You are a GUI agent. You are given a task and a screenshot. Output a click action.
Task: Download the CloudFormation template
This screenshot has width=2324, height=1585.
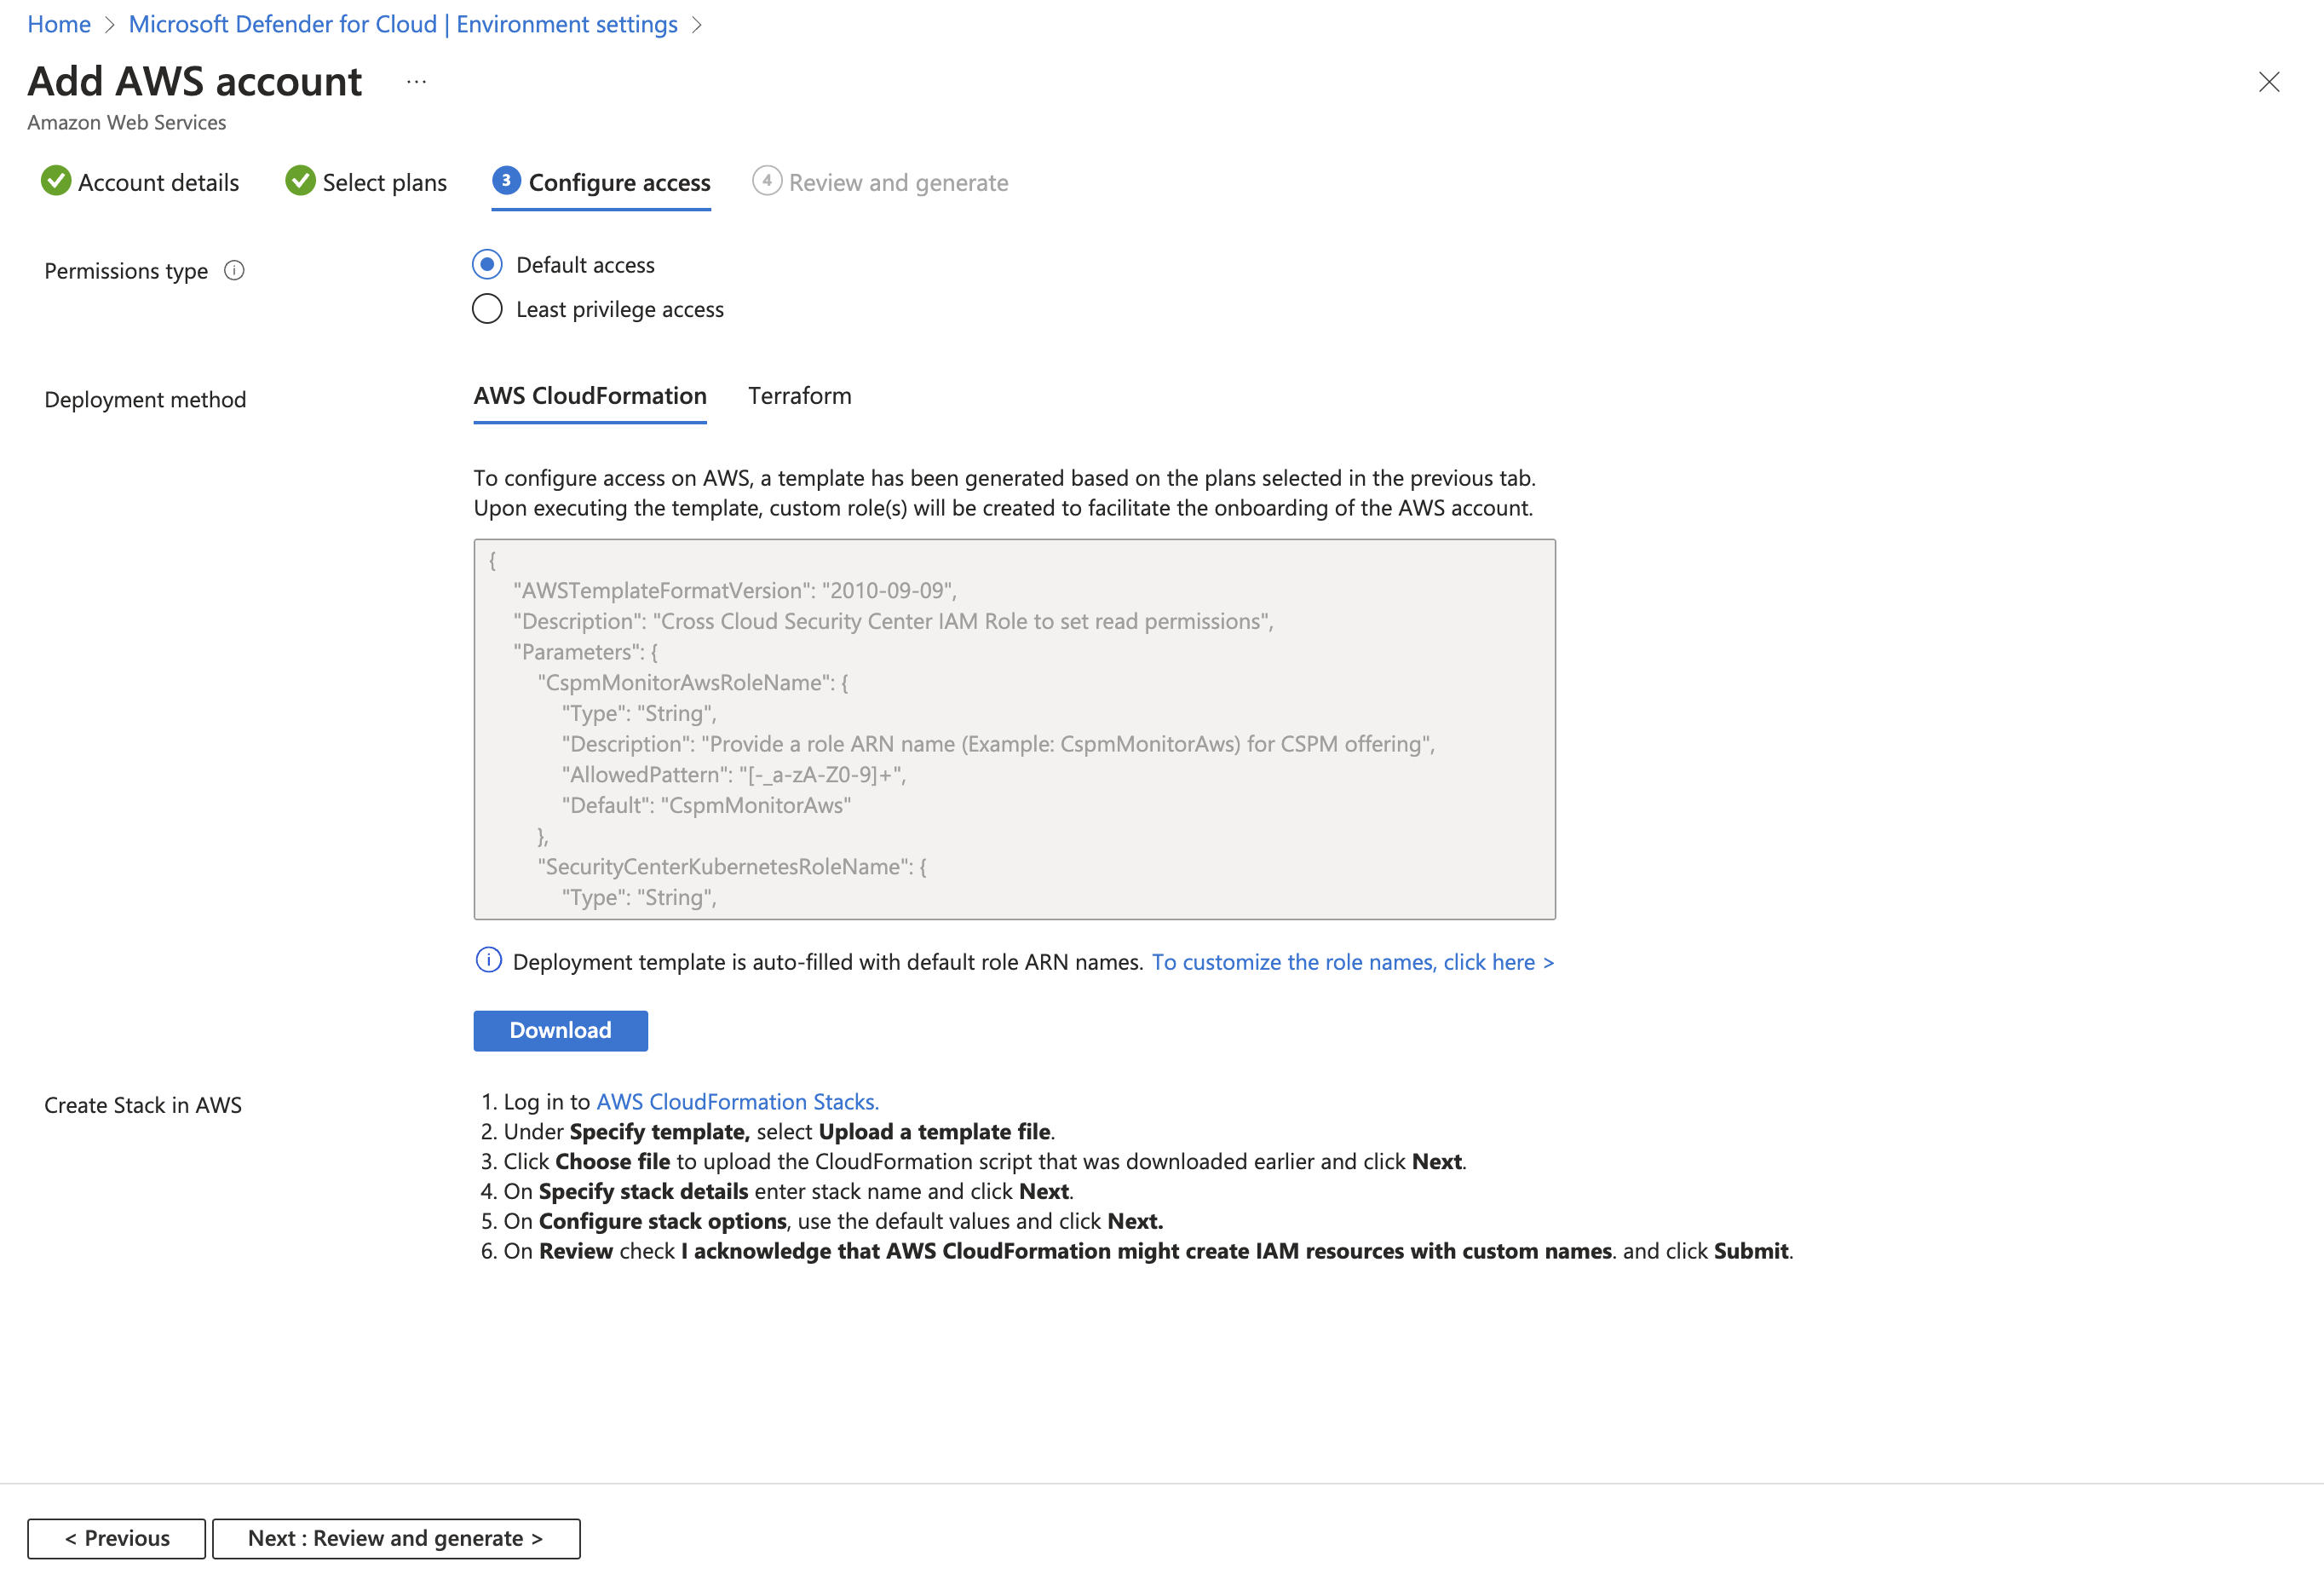tap(560, 1030)
